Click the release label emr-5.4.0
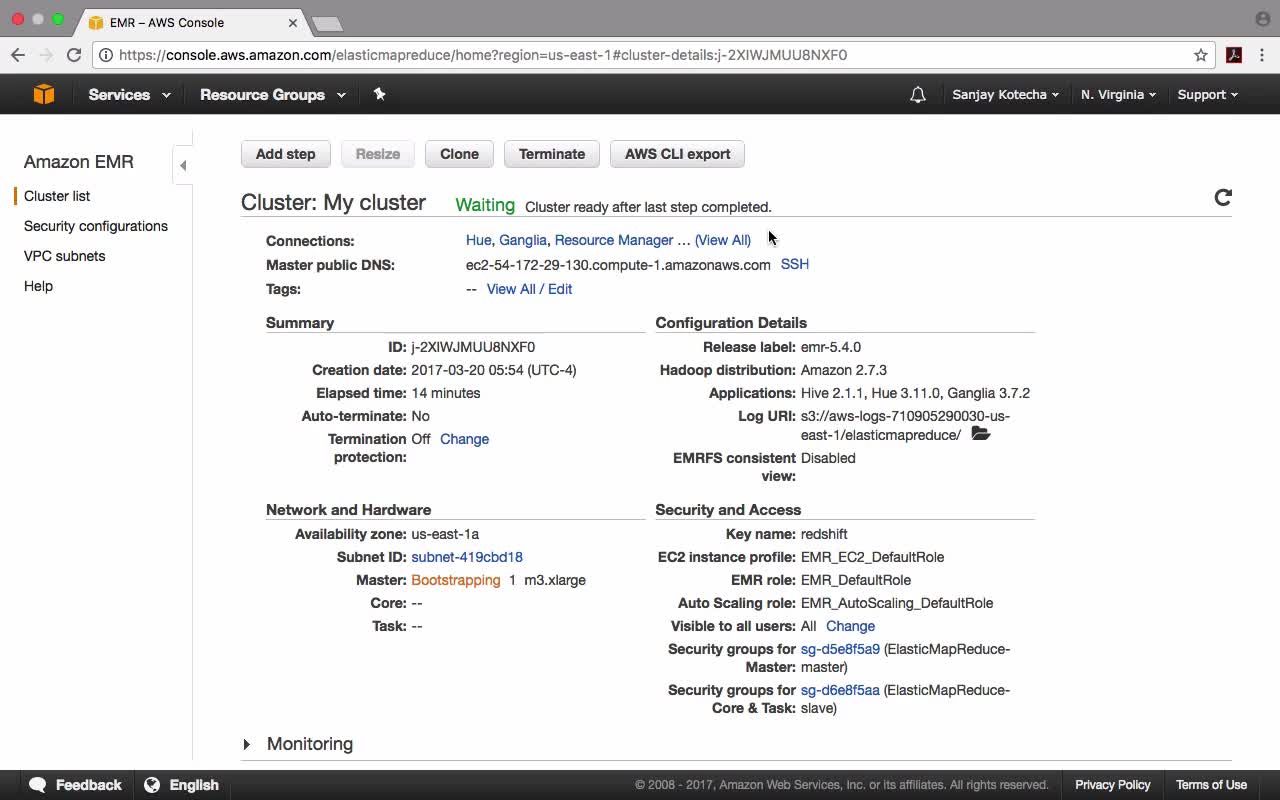This screenshot has height=800, width=1280. click(x=831, y=347)
